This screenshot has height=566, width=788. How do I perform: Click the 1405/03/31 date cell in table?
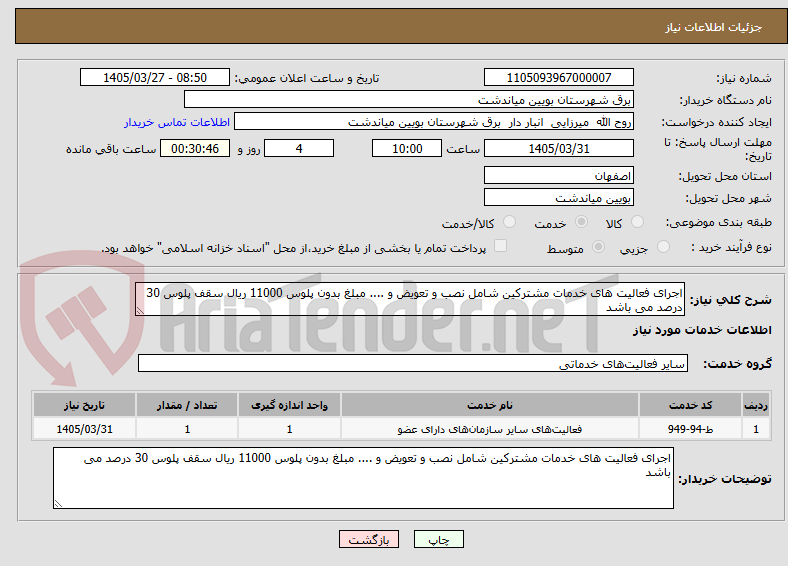click(84, 429)
